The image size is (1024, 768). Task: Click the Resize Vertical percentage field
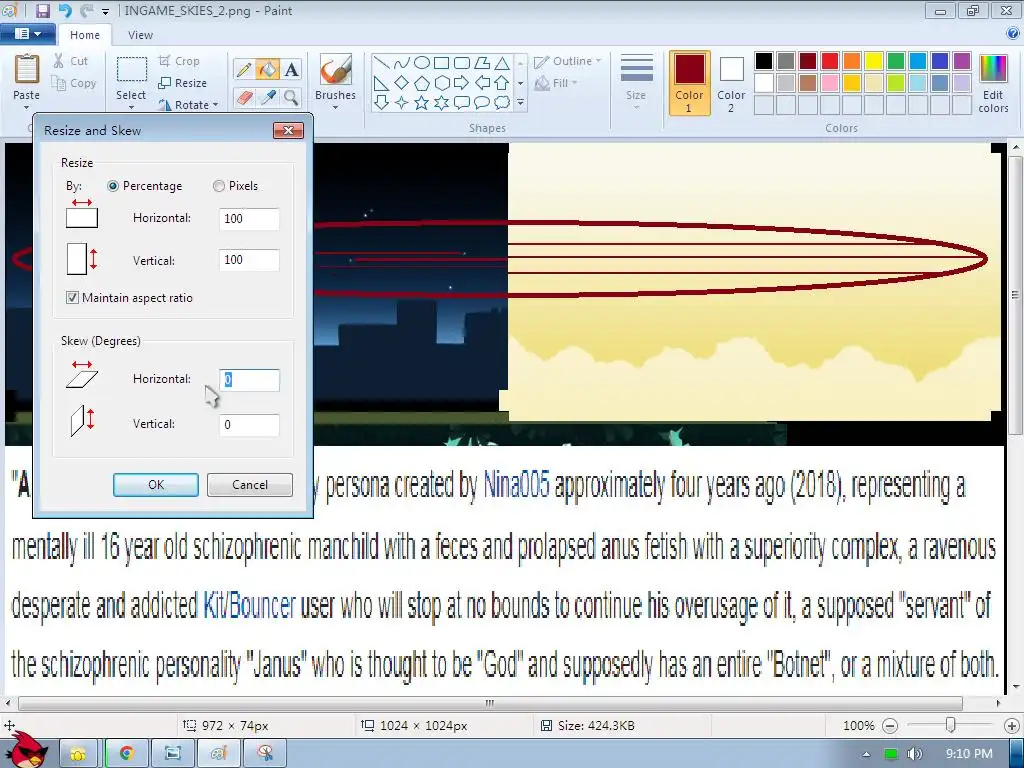[x=249, y=260]
